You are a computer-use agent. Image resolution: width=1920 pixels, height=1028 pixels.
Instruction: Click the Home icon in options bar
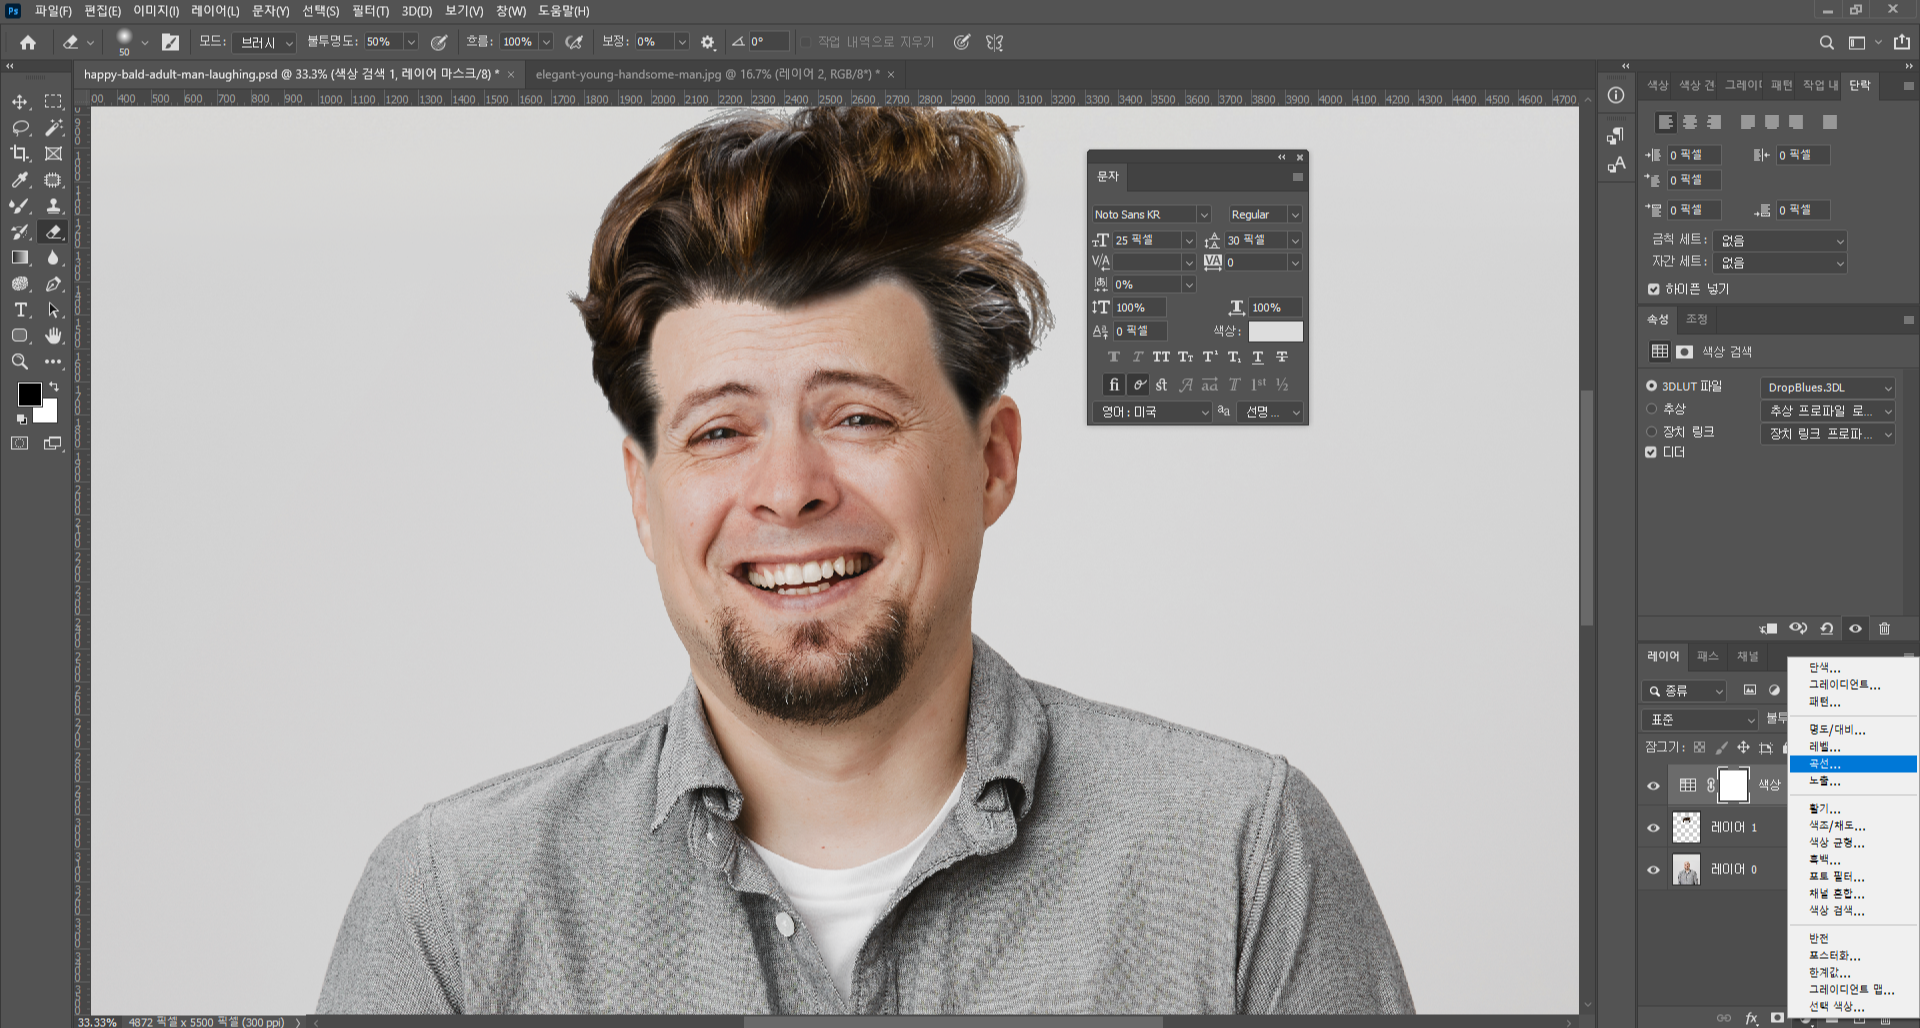(28, 42)
